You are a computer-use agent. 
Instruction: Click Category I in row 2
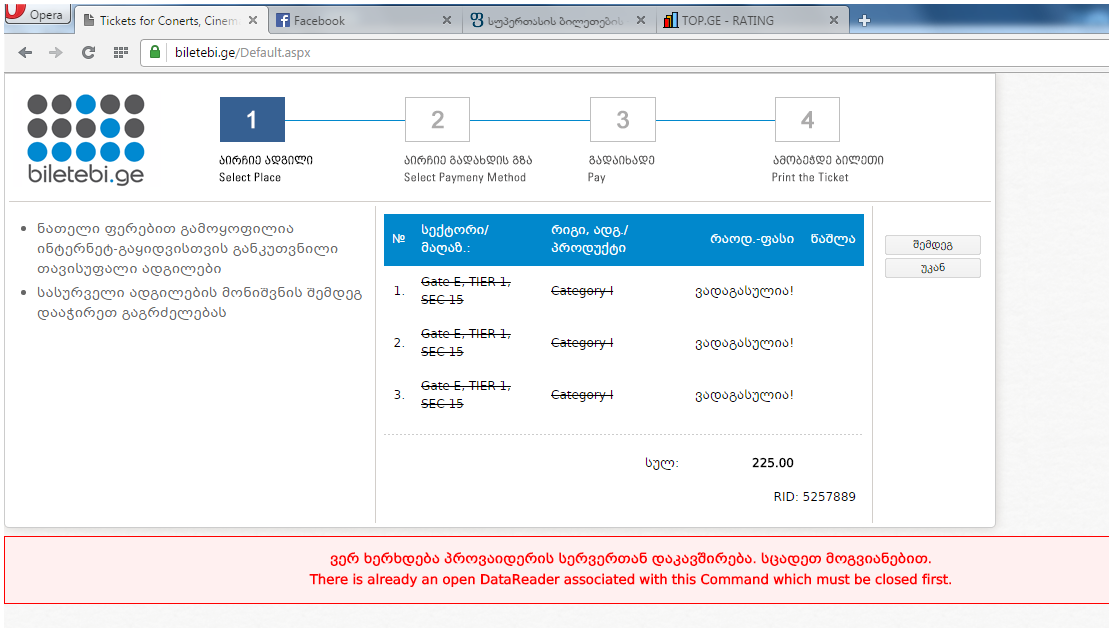tap(582, 342)
